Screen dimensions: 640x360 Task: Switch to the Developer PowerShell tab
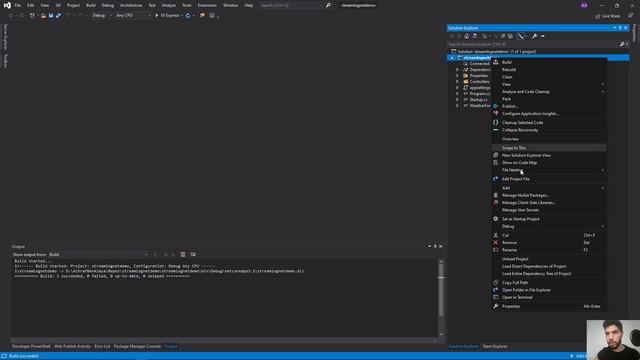31,346
